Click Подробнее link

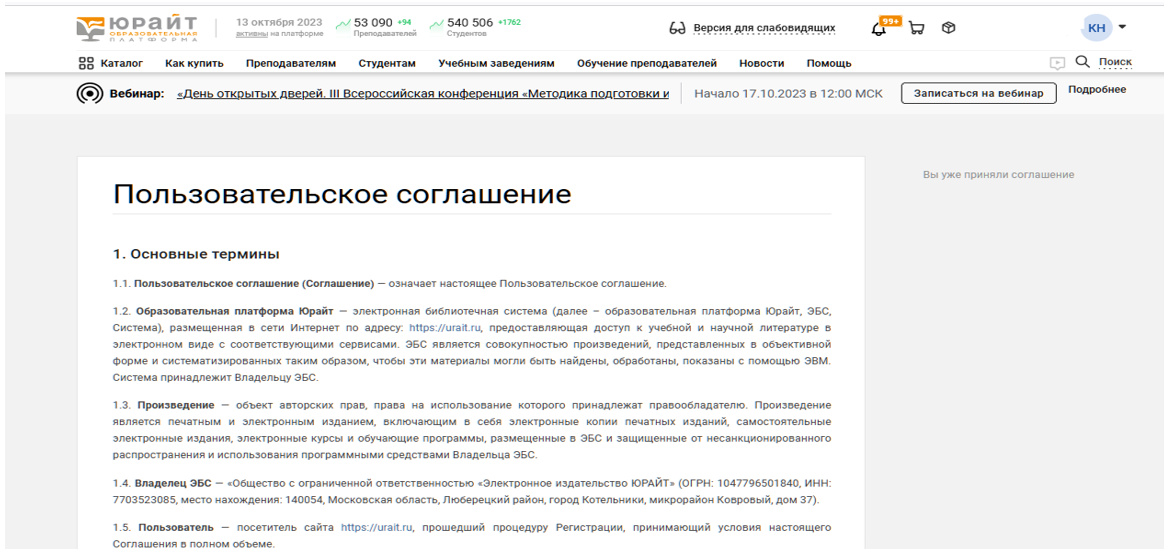1097,90
